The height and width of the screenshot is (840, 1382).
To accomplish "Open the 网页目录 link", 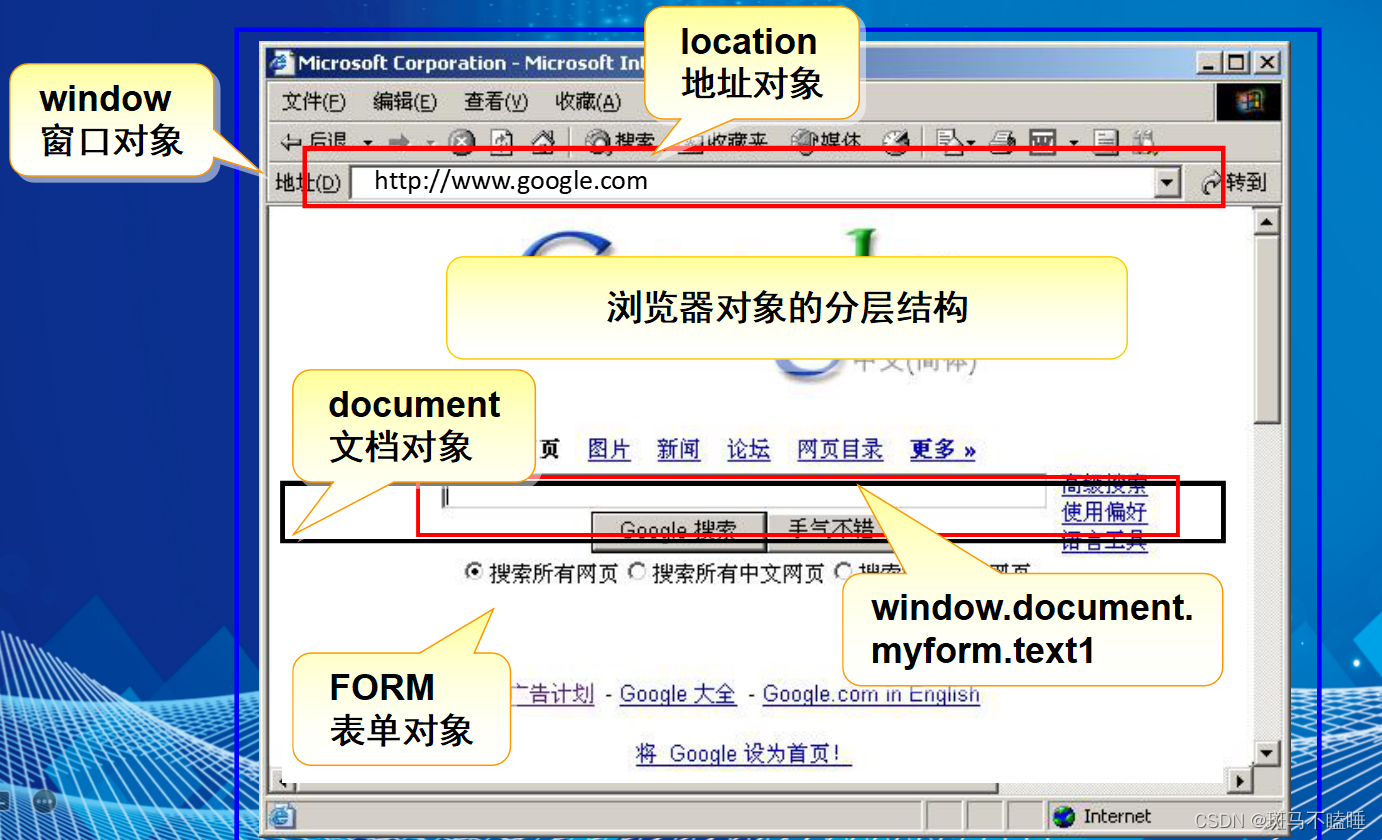I will (840, 450).
